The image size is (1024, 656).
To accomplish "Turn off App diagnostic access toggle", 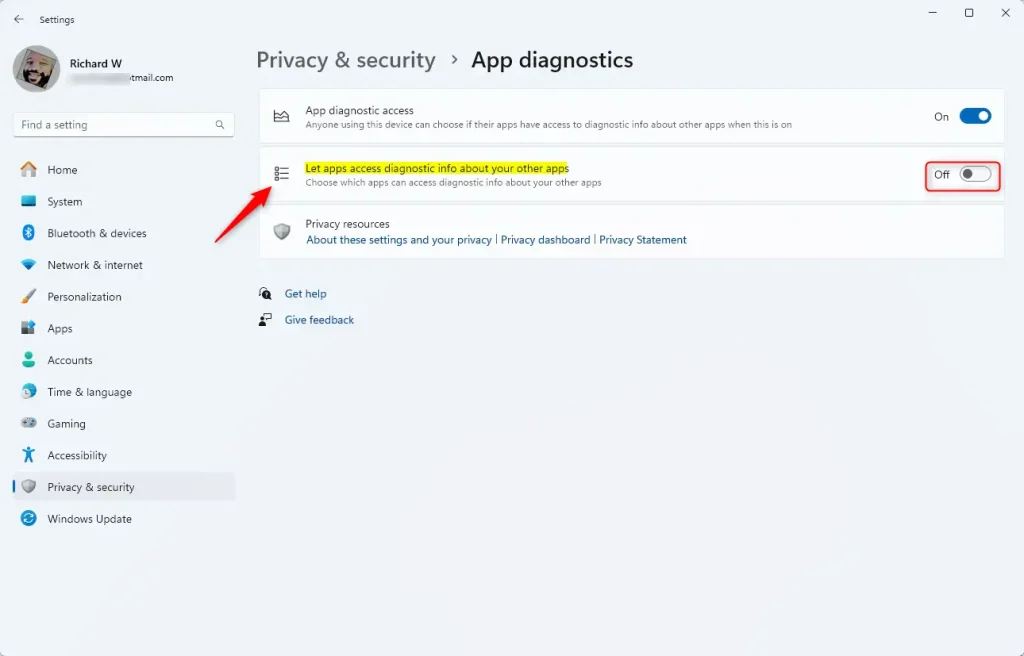I will pos(975,116).
